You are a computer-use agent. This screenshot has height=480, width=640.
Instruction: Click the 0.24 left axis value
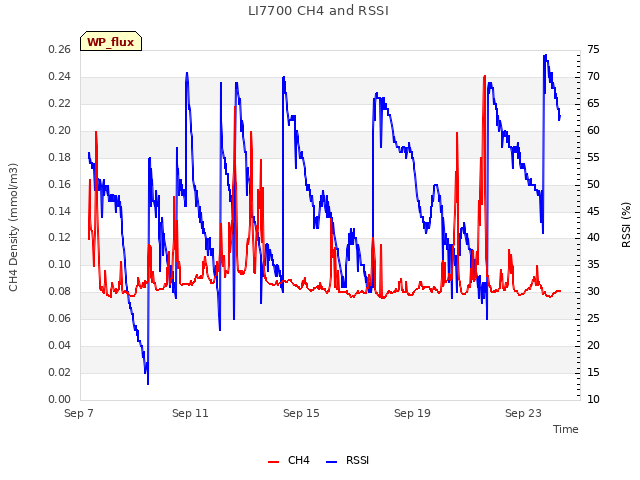tap(60, 77)
